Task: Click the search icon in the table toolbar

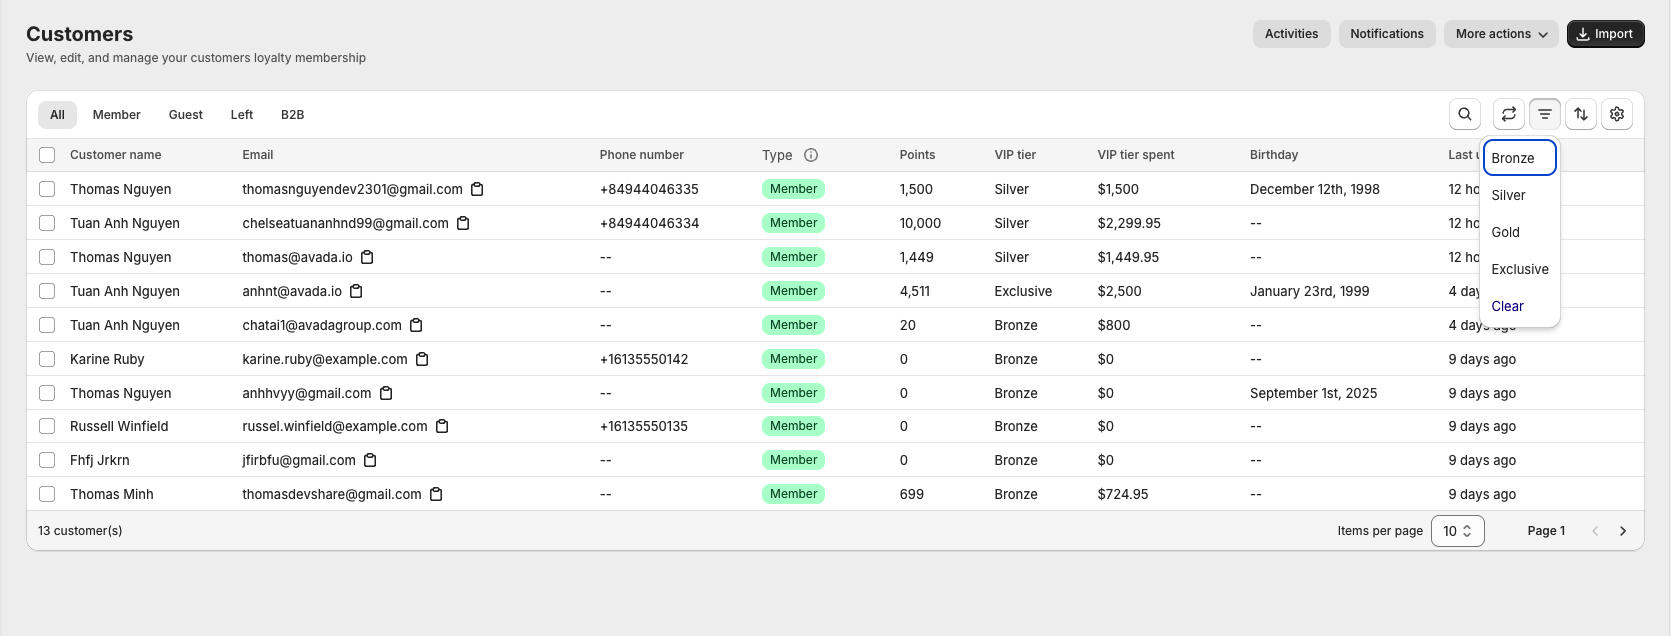Action: [x=1464, y=114]
